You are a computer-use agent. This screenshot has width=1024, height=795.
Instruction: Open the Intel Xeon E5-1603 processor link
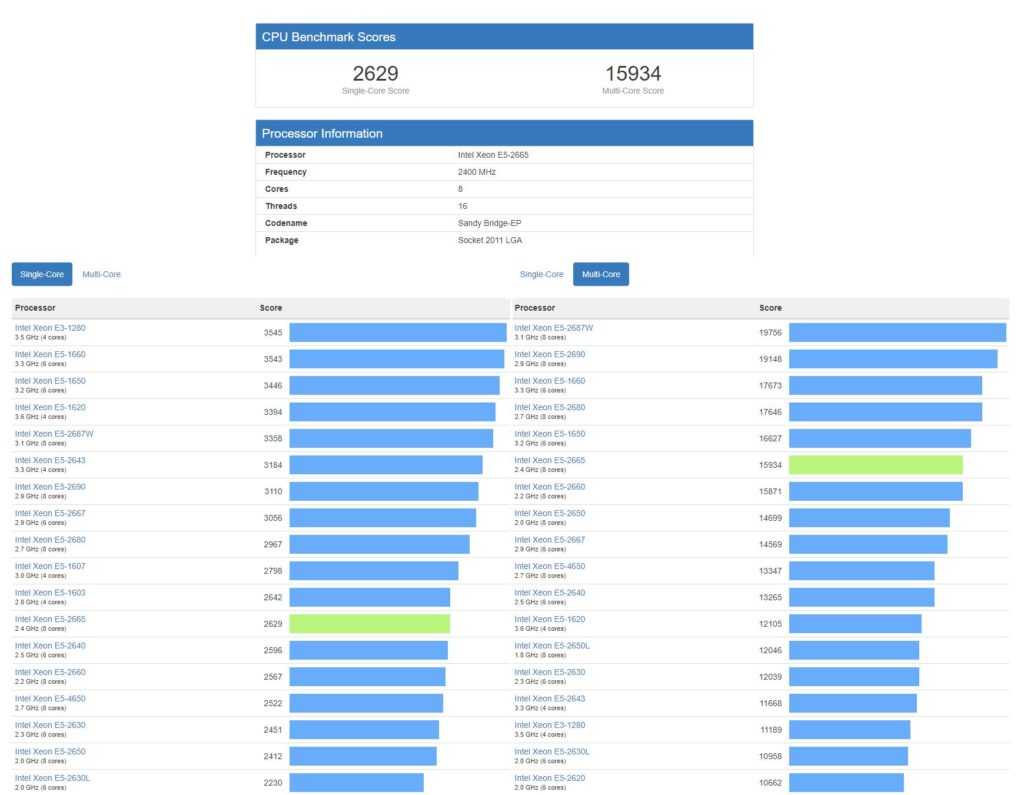pyautogui.click(x=50, y=592)
